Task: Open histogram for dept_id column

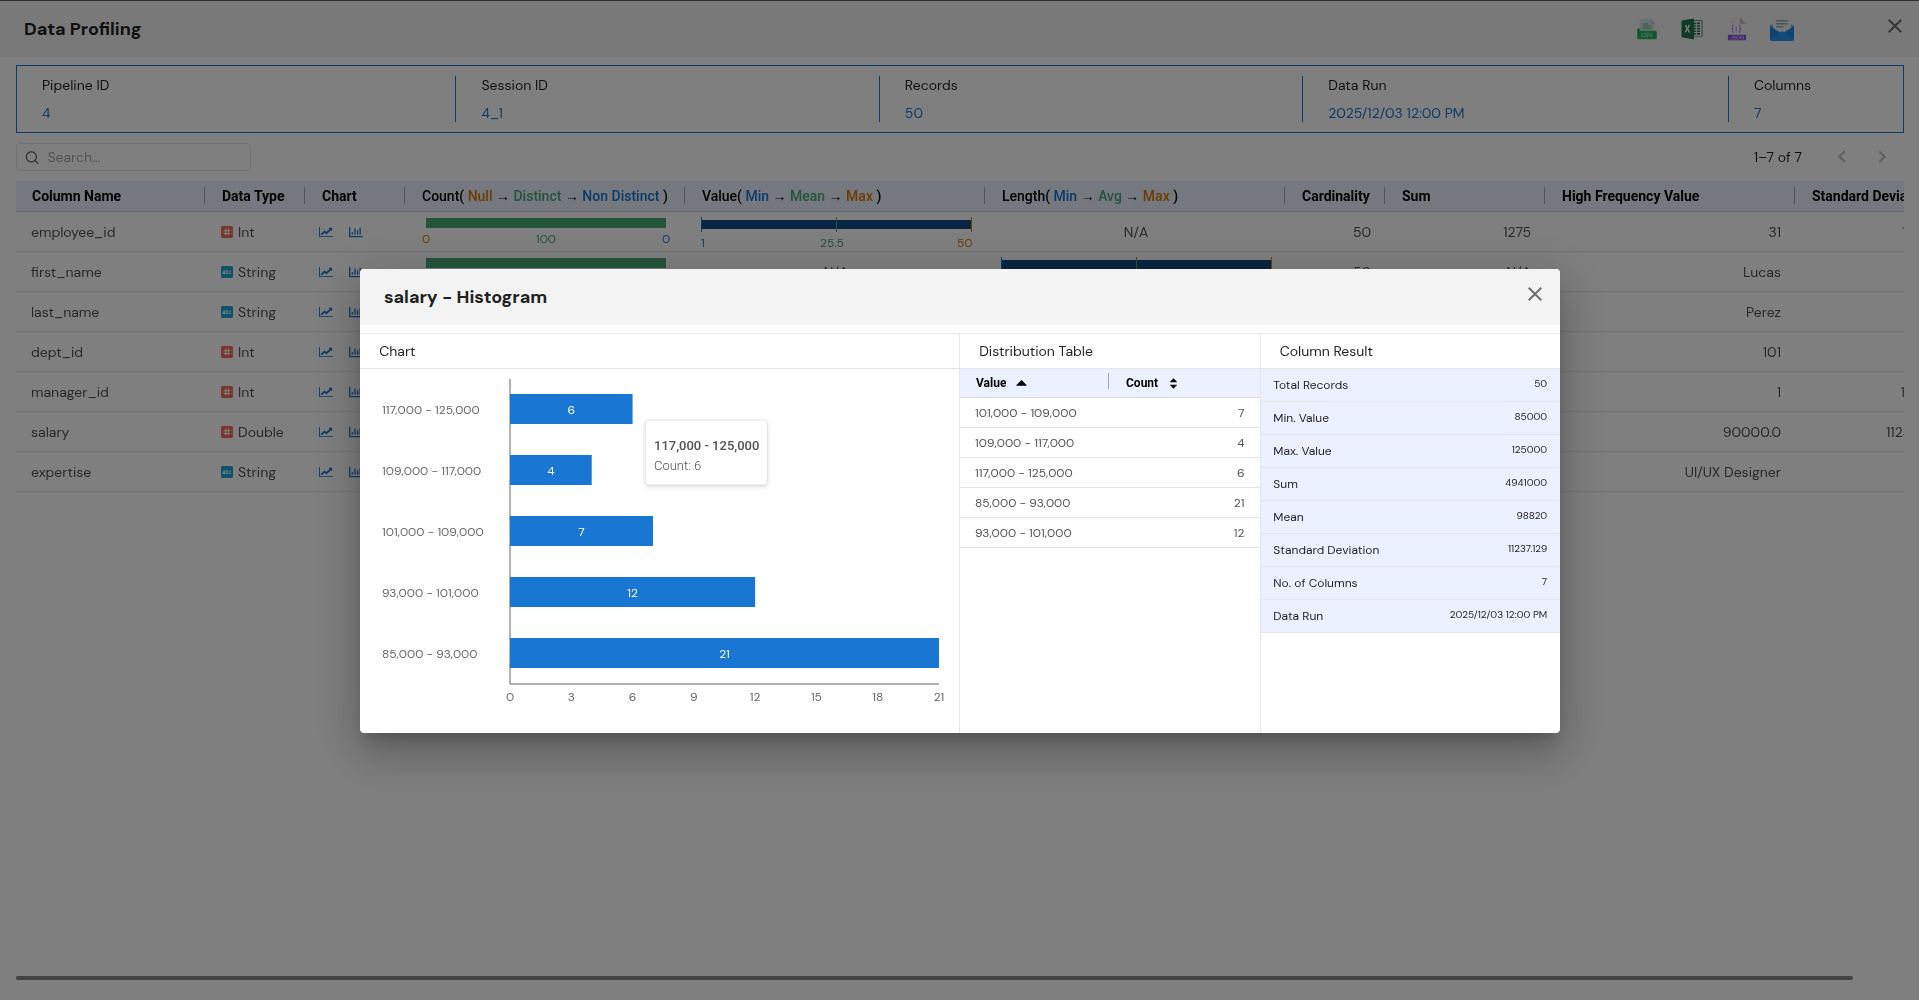Action: pyautogui.click(x=355, y=352)
